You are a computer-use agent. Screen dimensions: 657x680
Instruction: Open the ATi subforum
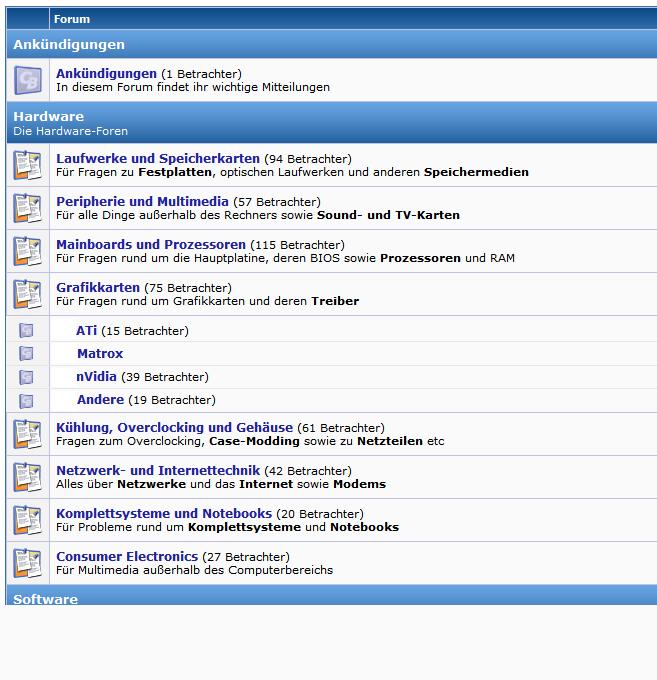coord(86,331)
